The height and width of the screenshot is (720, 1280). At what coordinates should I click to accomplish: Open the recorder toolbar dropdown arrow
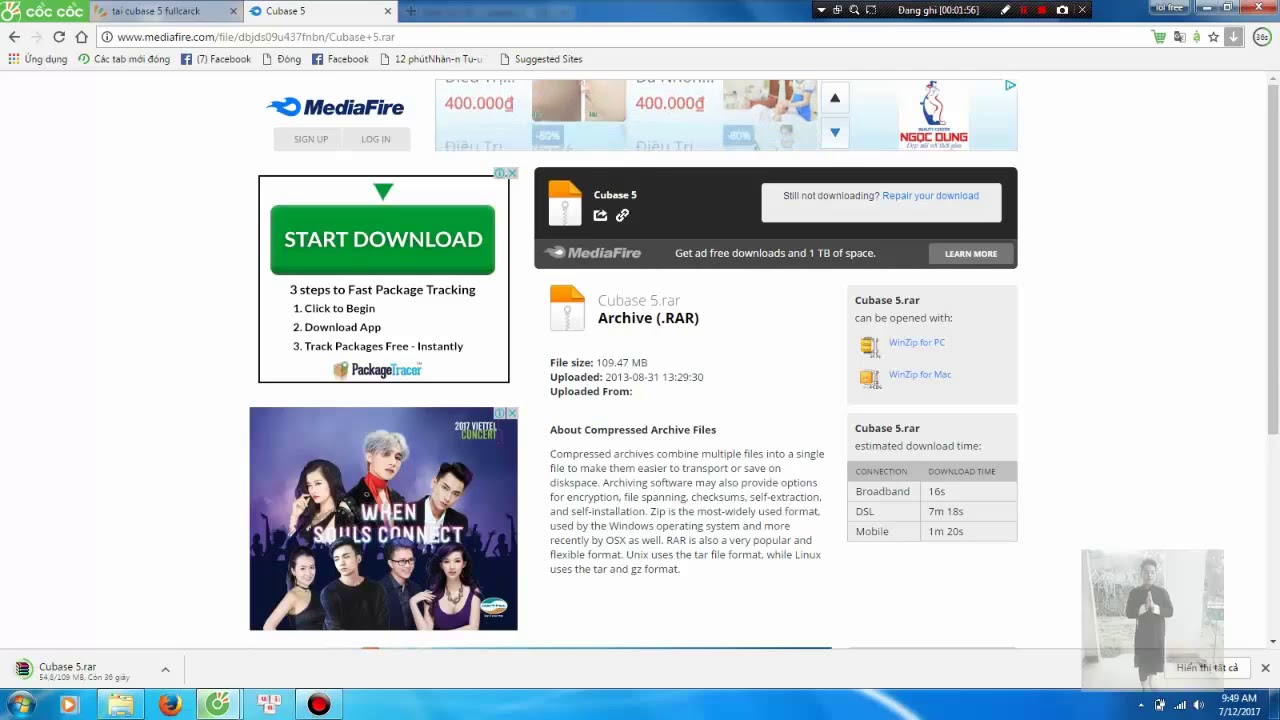click(821, 10)
